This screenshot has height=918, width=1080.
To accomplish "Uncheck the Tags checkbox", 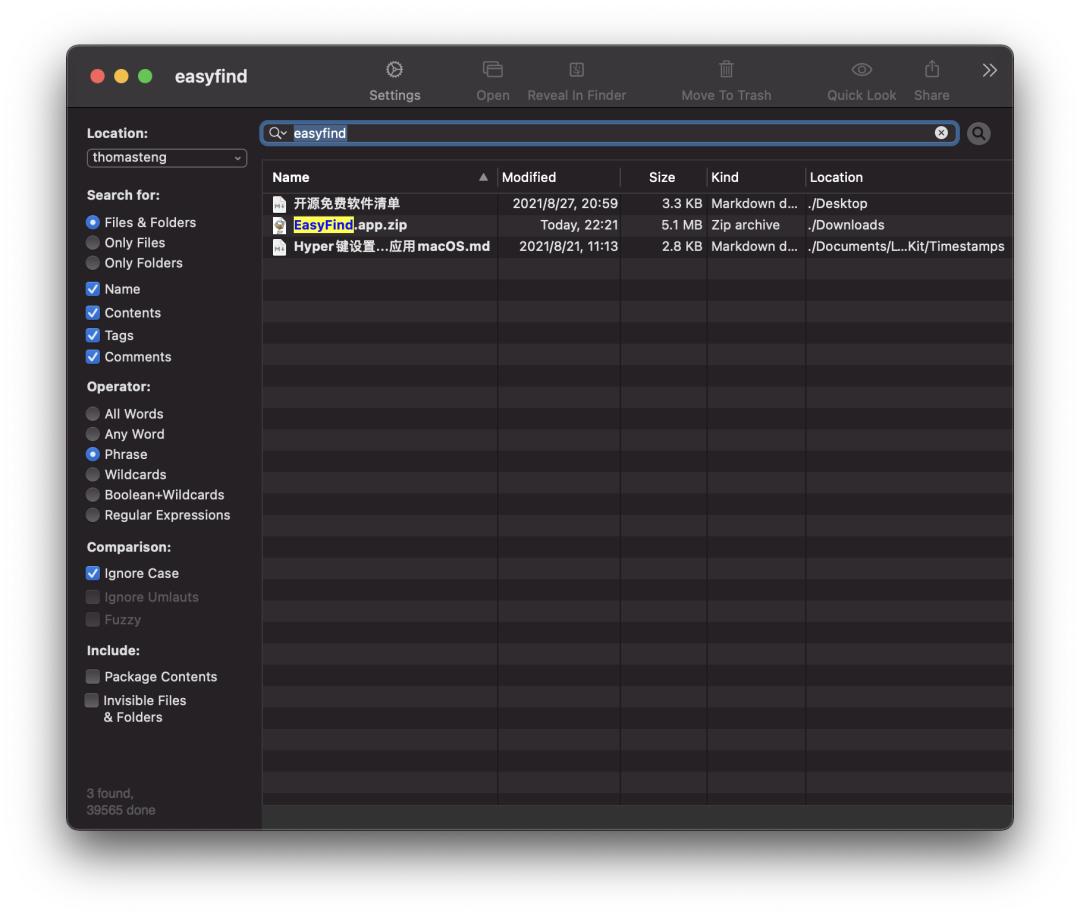I will [x=93, y=335].
